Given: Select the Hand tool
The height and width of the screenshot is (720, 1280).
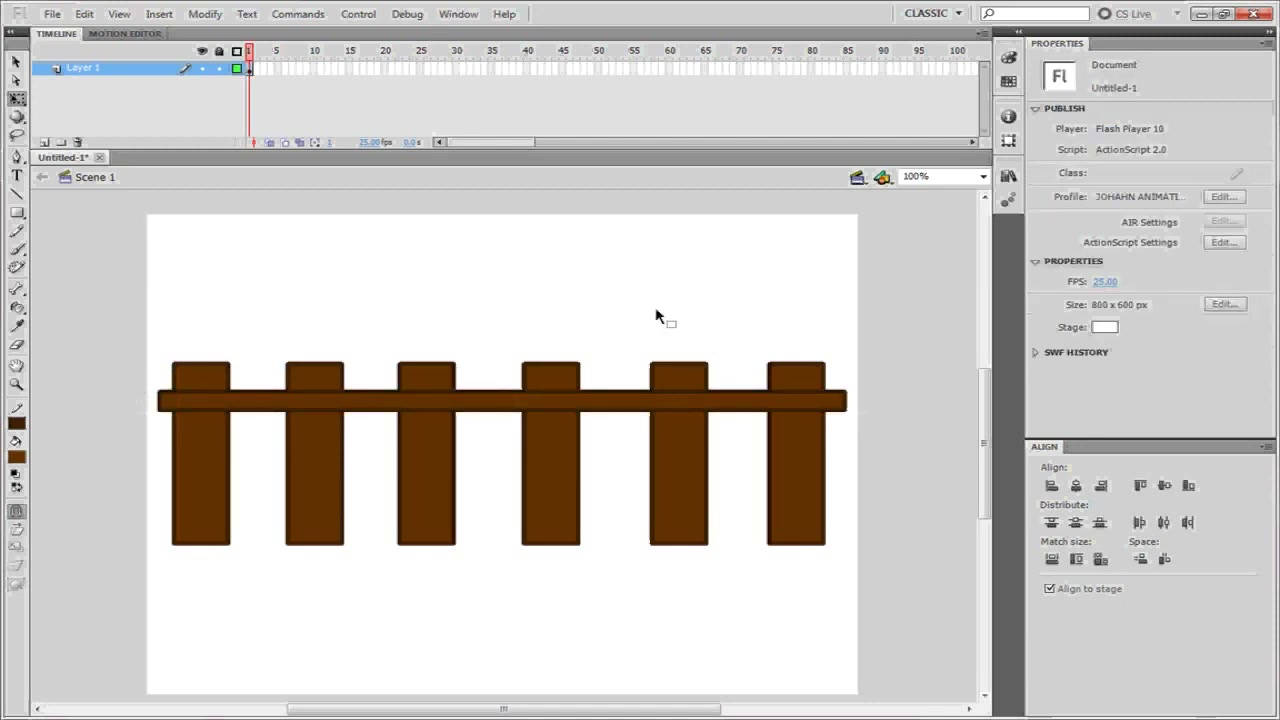Looking at the screenshot, I should (16, 366).
